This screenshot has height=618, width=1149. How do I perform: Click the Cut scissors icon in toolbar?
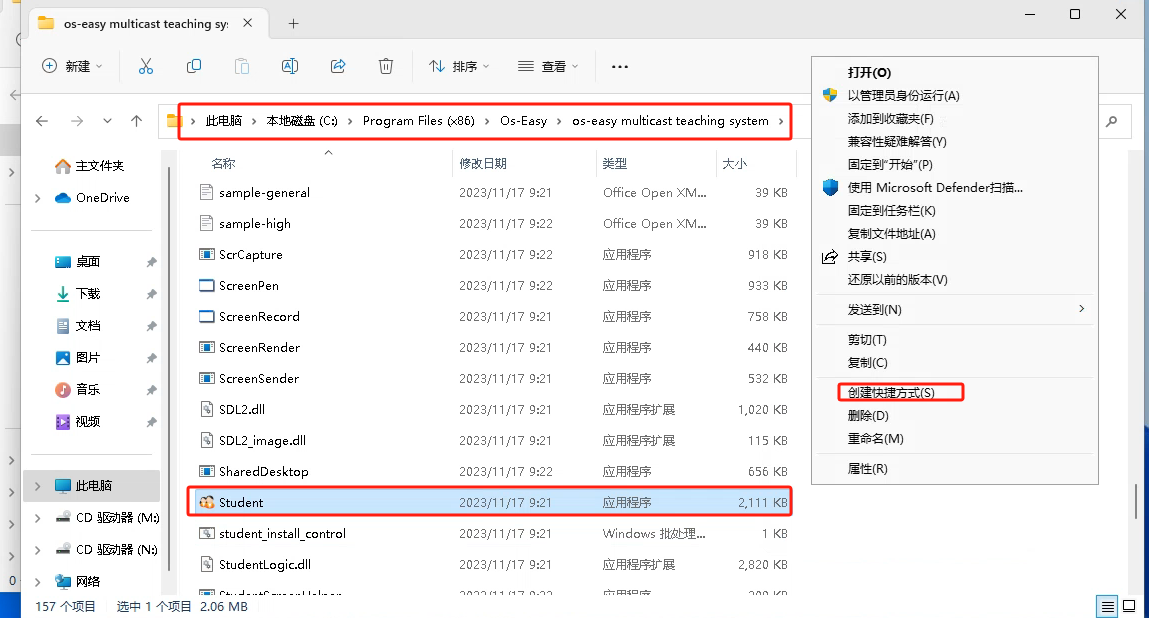pyautogui.click(x=146, y=66)
